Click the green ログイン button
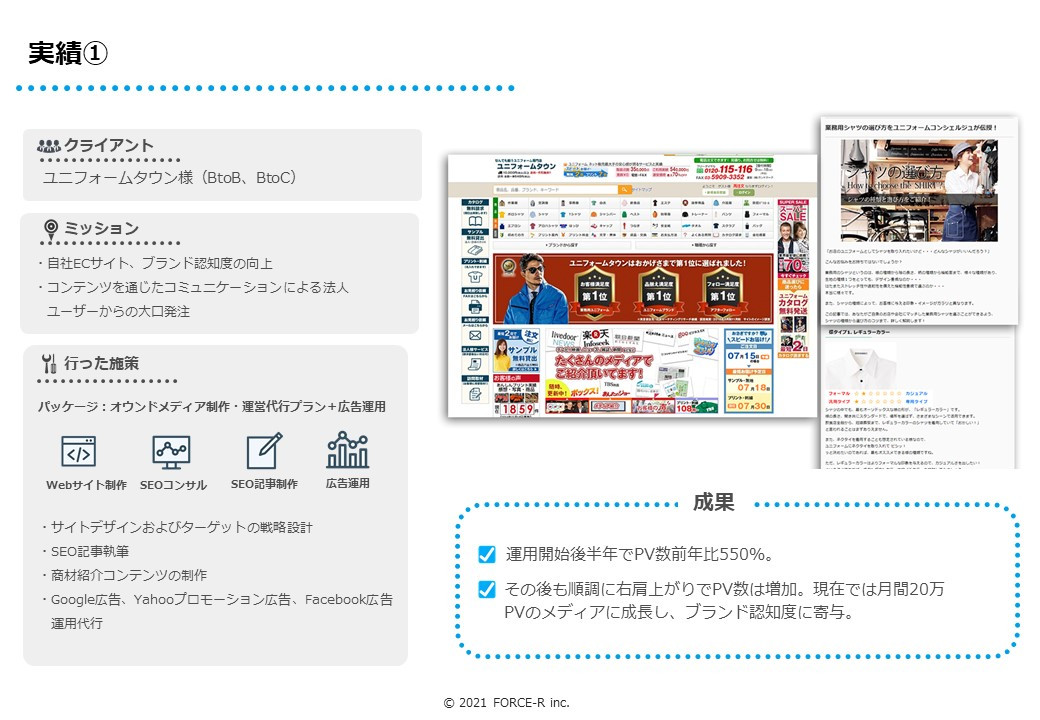Image resolution: width=1040 pixels, height=720 pixels. [745, 192]
